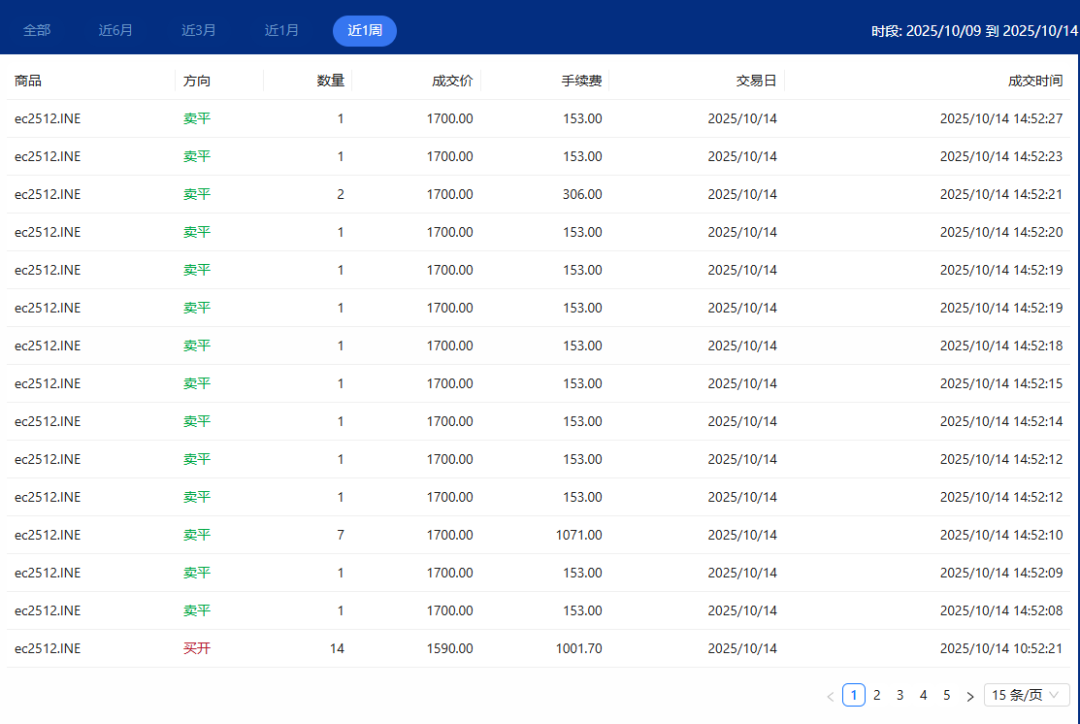Go to previous page arrow
The image size is (1080, 724).
coord(830,696)
